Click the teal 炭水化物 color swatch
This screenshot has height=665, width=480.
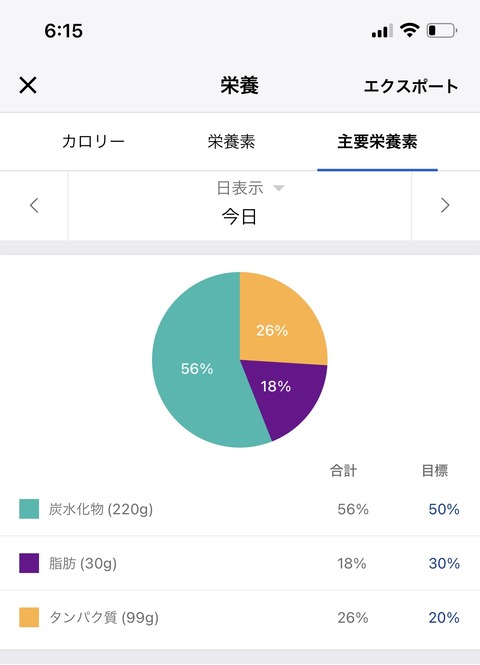tap(29, 509)
